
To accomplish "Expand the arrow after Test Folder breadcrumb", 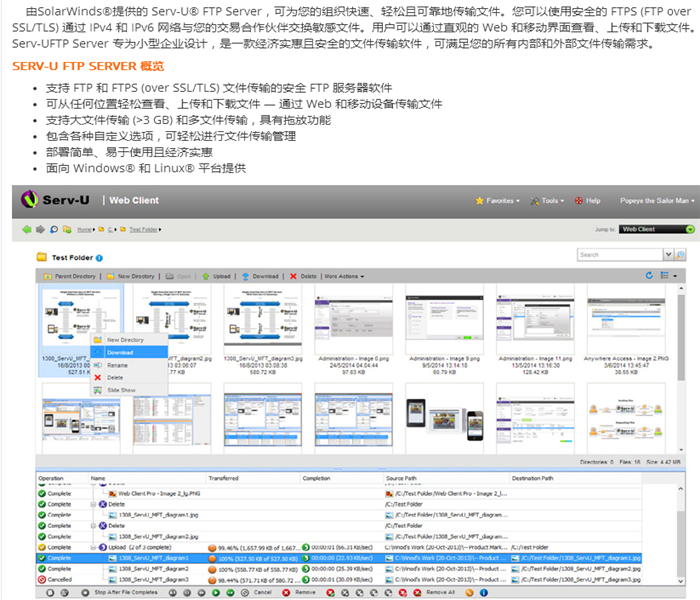I will point(160,229).
